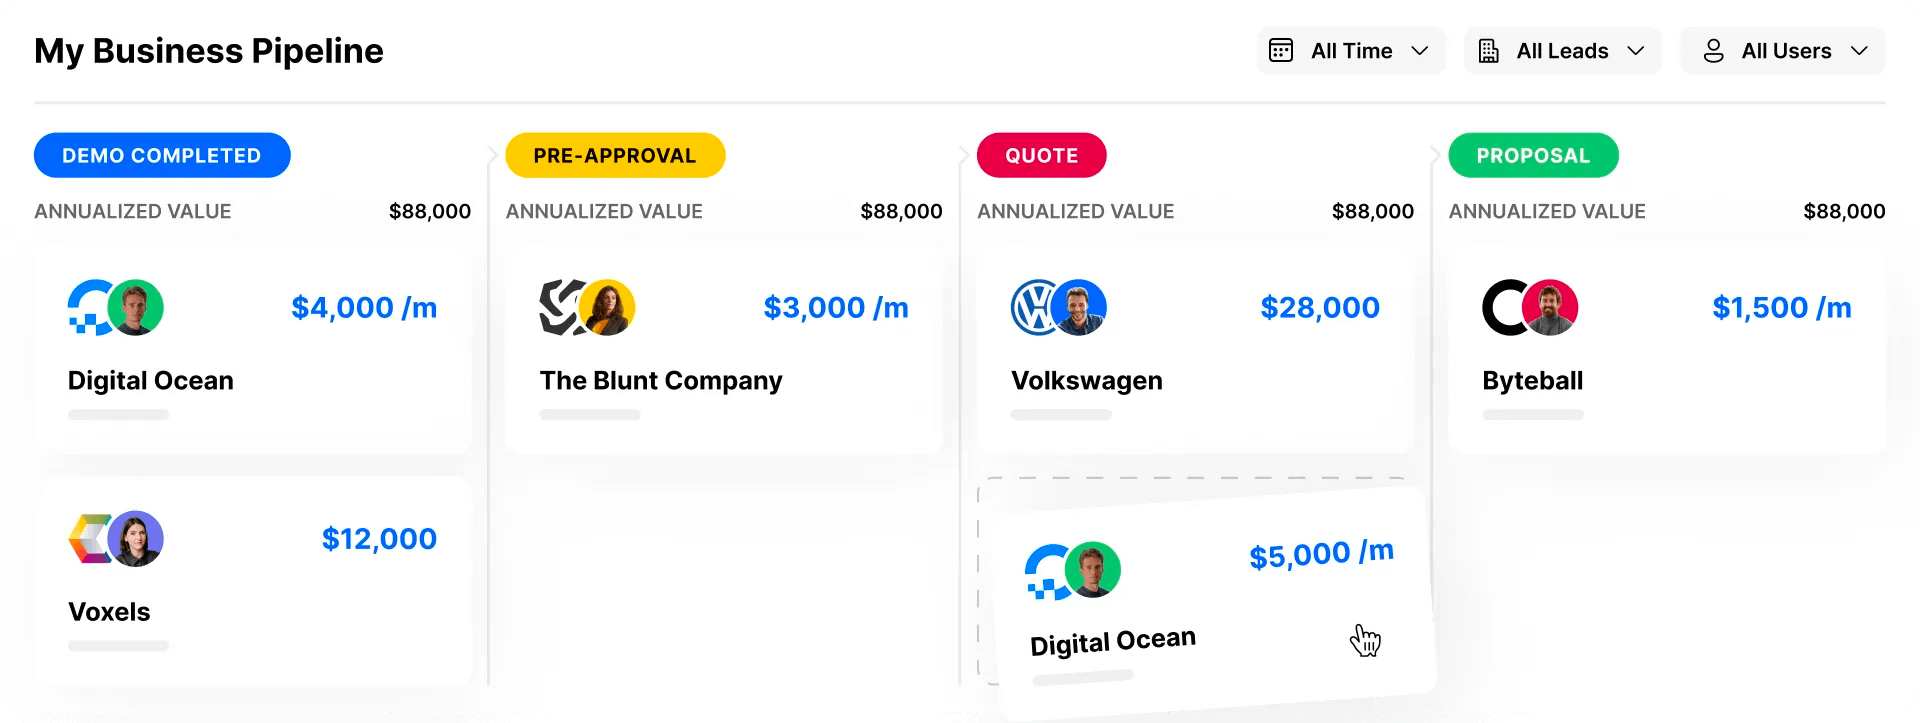The height and width of the screenshot is (723, 1920).
Task: Click the Volkswagen logo icon
Action: (1035, 307)
